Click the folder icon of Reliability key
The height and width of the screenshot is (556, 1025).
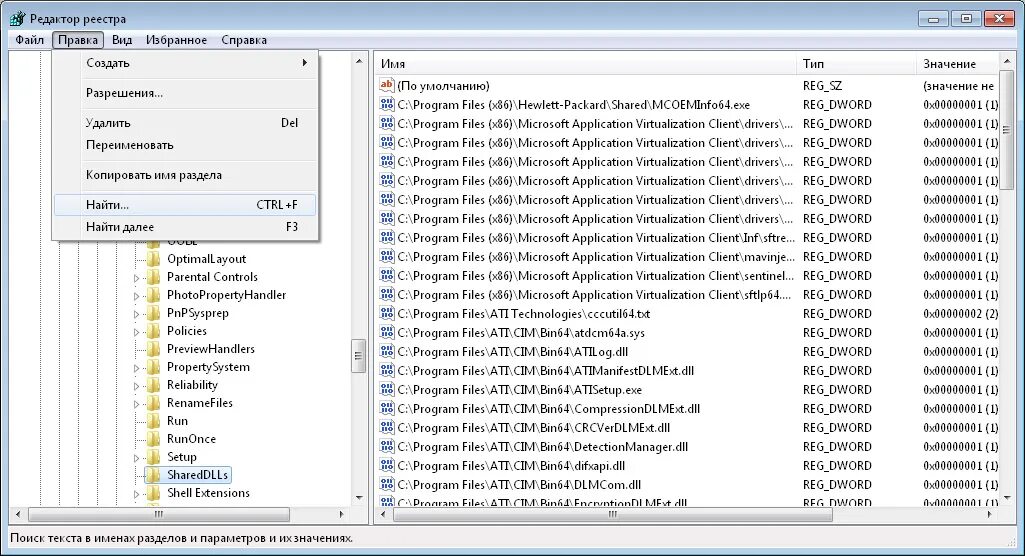(x=154, y=385)
